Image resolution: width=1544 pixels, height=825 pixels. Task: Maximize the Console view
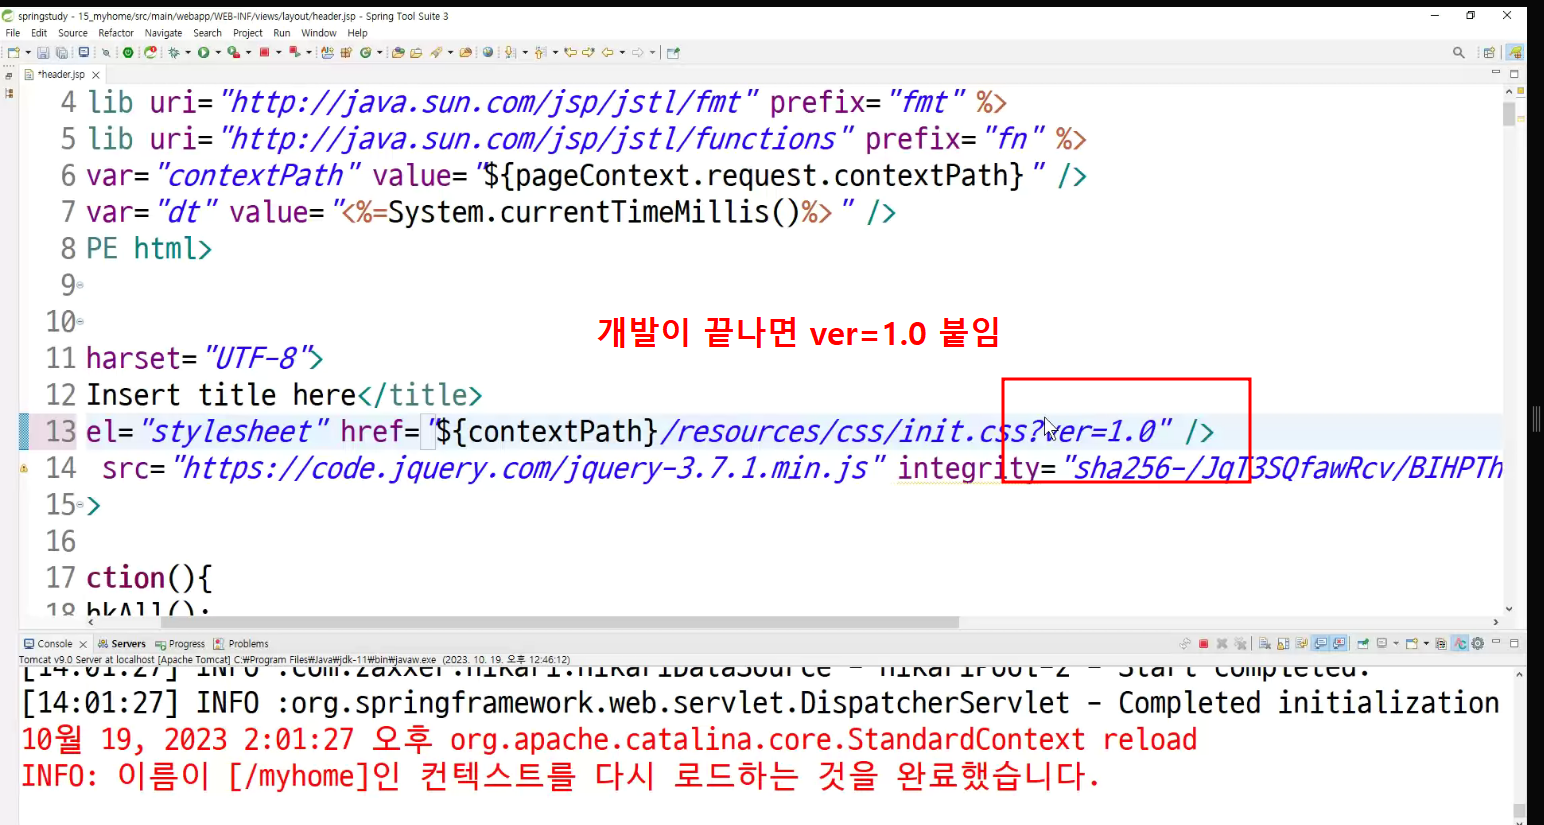coord(1514,643)
